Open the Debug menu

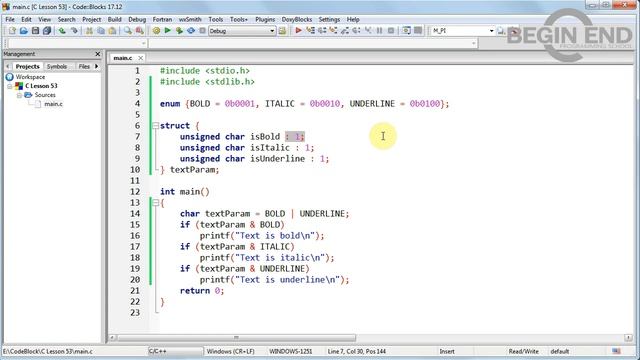(x=137, y=19)
